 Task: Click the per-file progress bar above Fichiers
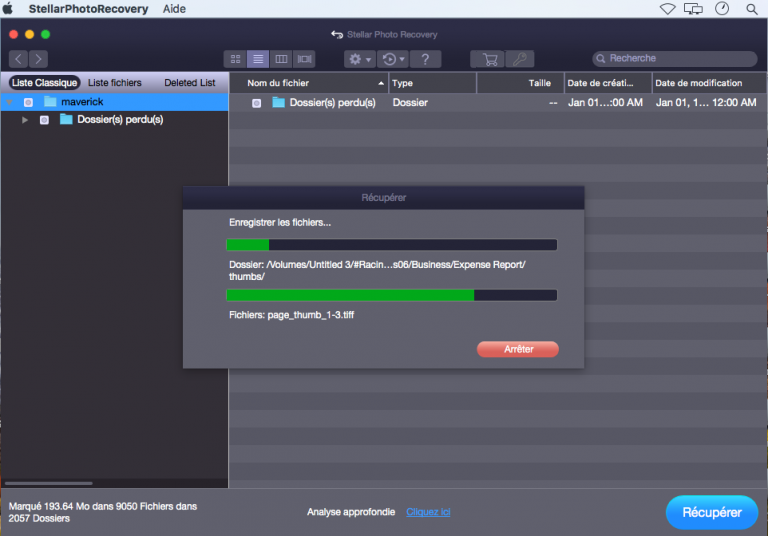(391, 295)
